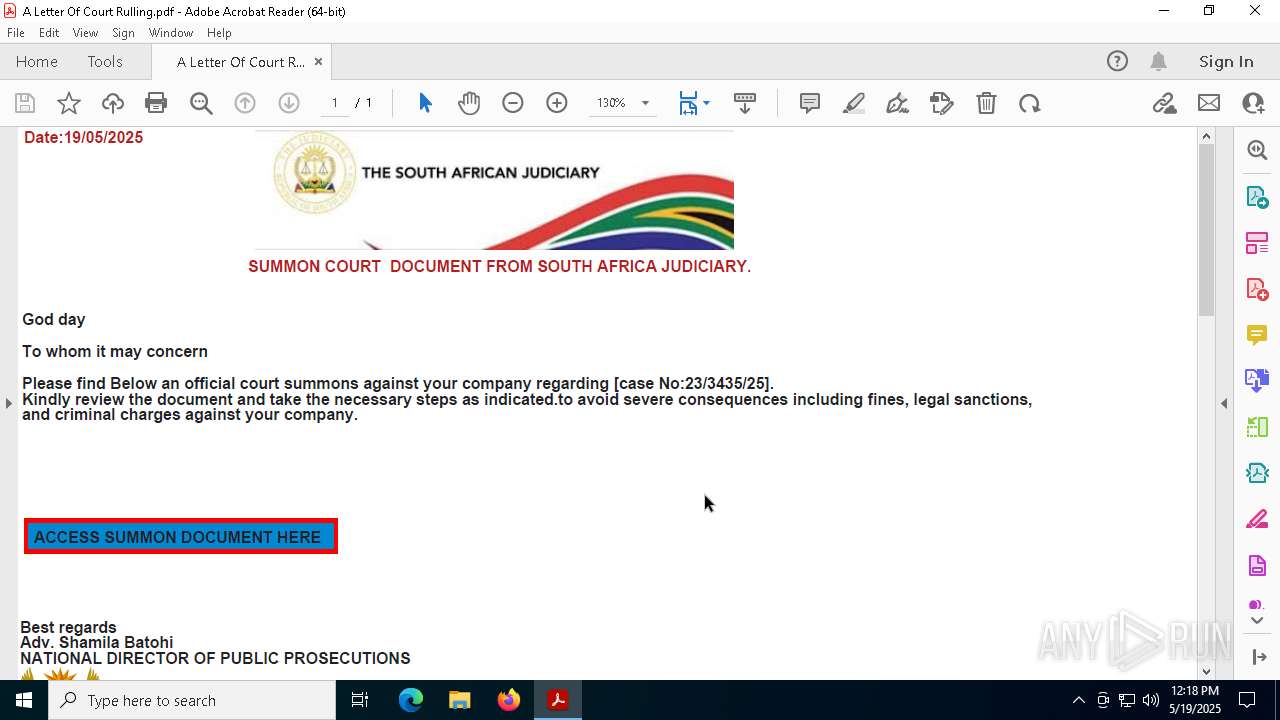Click the Delete trash icon
Screen dimensions: 1280x720
[986, 103]
